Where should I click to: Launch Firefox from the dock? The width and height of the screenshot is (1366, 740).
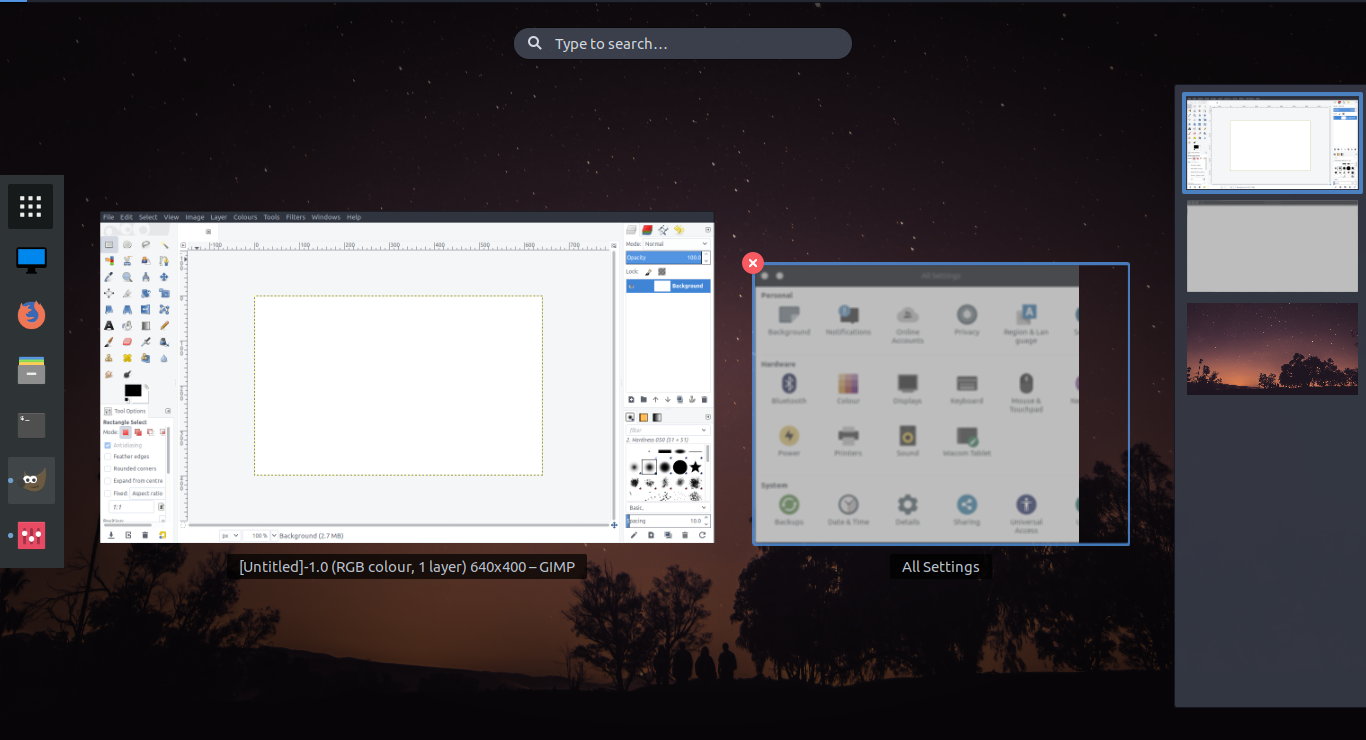tap(30, 315)
